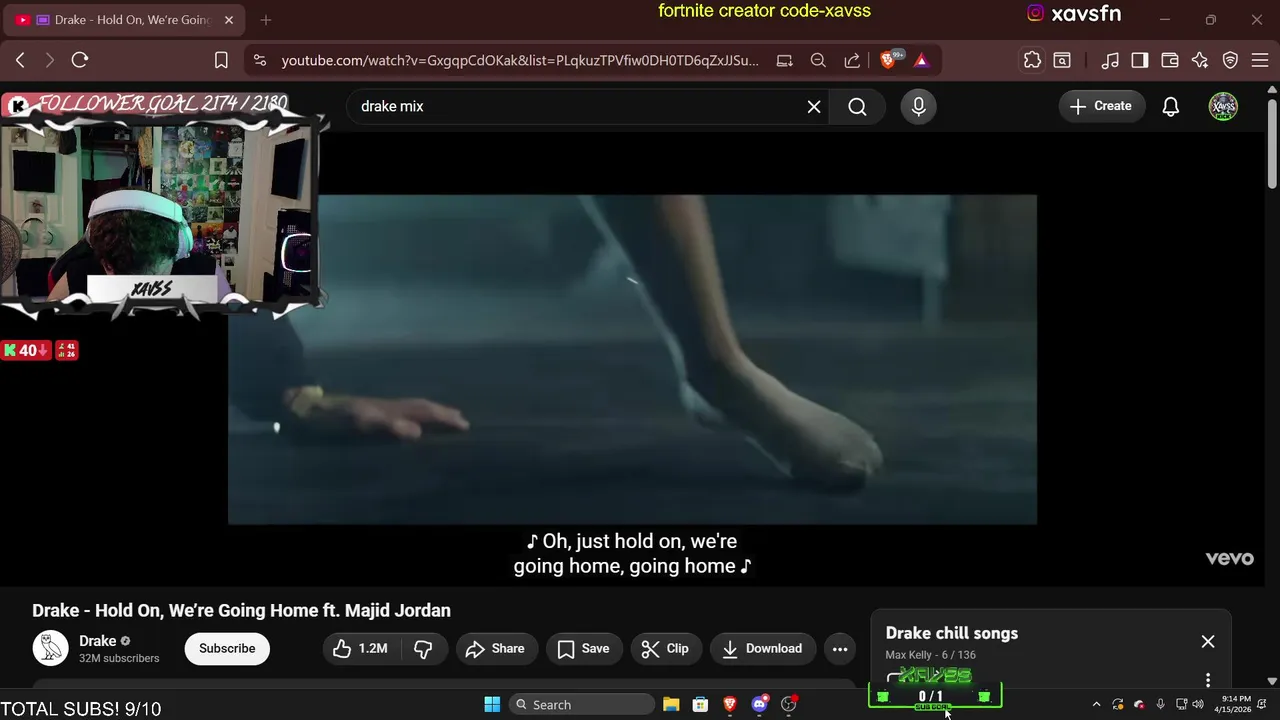This screenshot has height=720, width=1280.
Task: Start voice search with microphone button
Action: pos(918,106)
